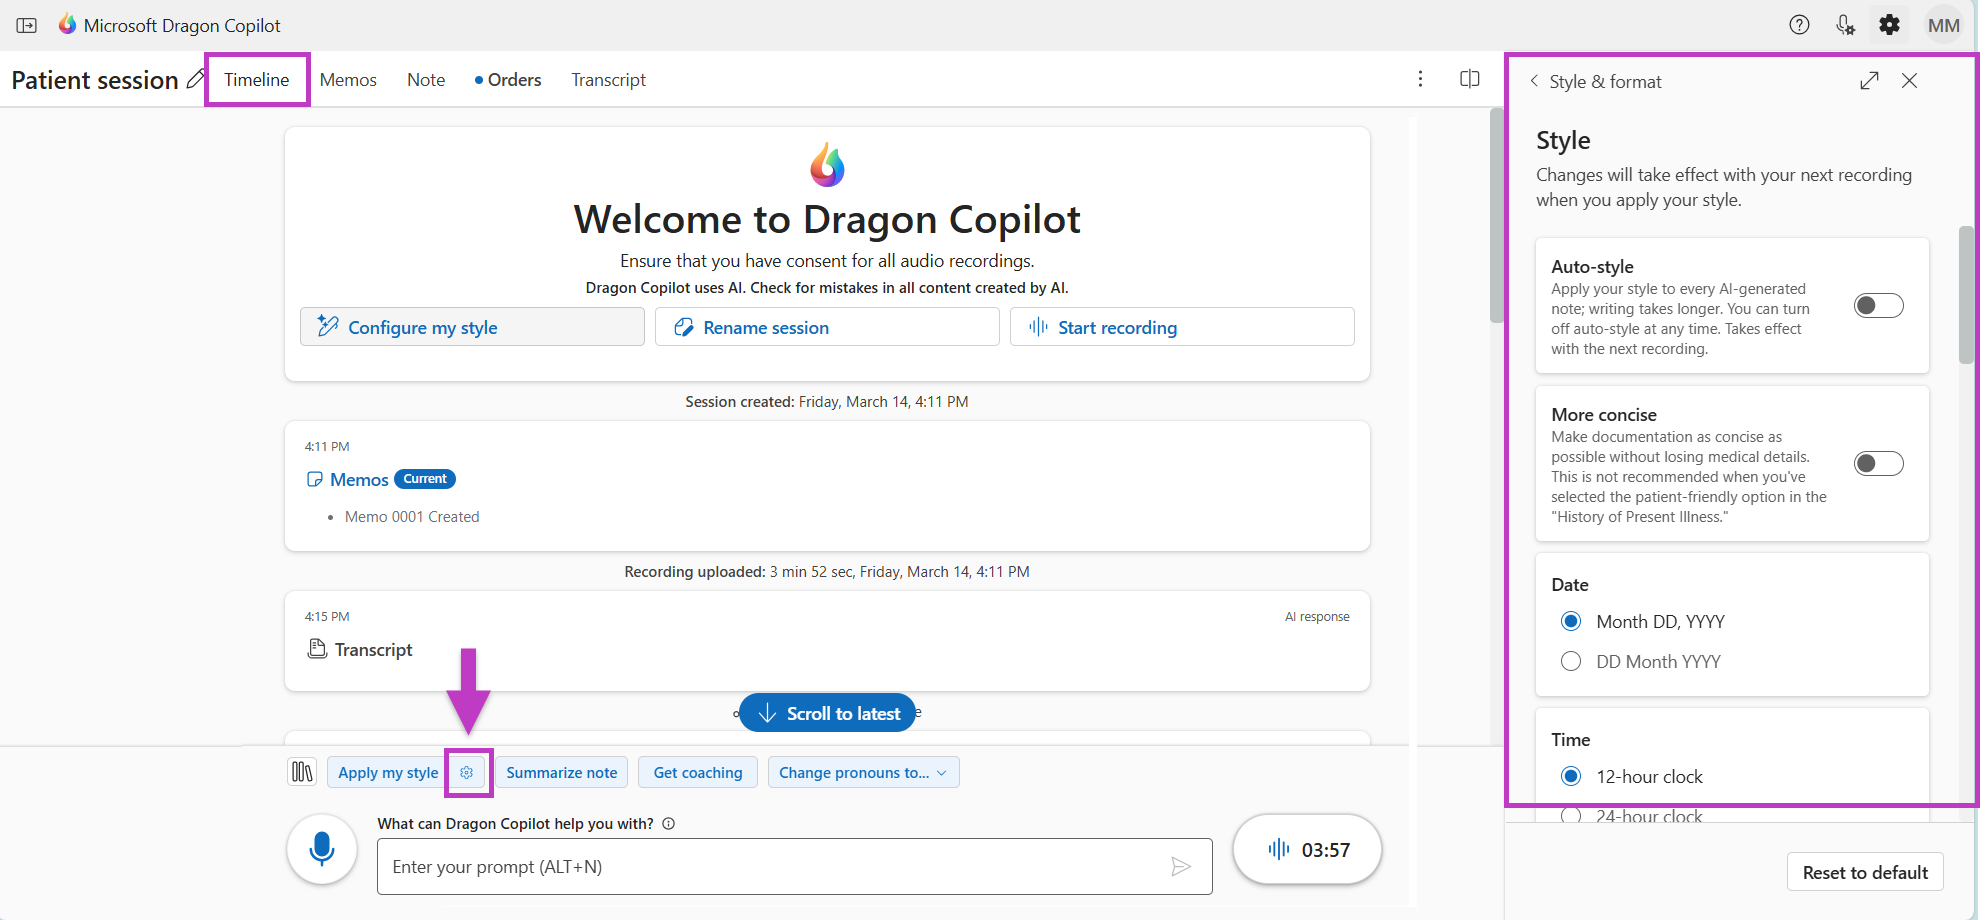Click the 03:57 recording timer button
Viewport: 1987px width, 920px height.
tap(1307, 849)
